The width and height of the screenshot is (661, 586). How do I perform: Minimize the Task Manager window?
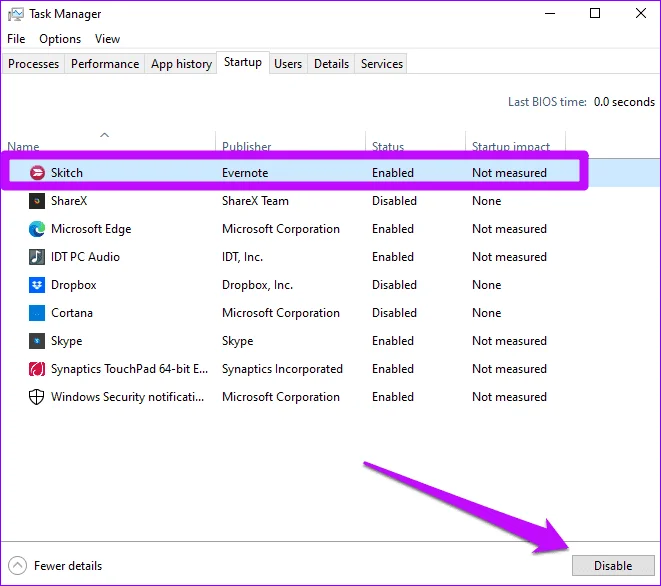coord(550,13)
